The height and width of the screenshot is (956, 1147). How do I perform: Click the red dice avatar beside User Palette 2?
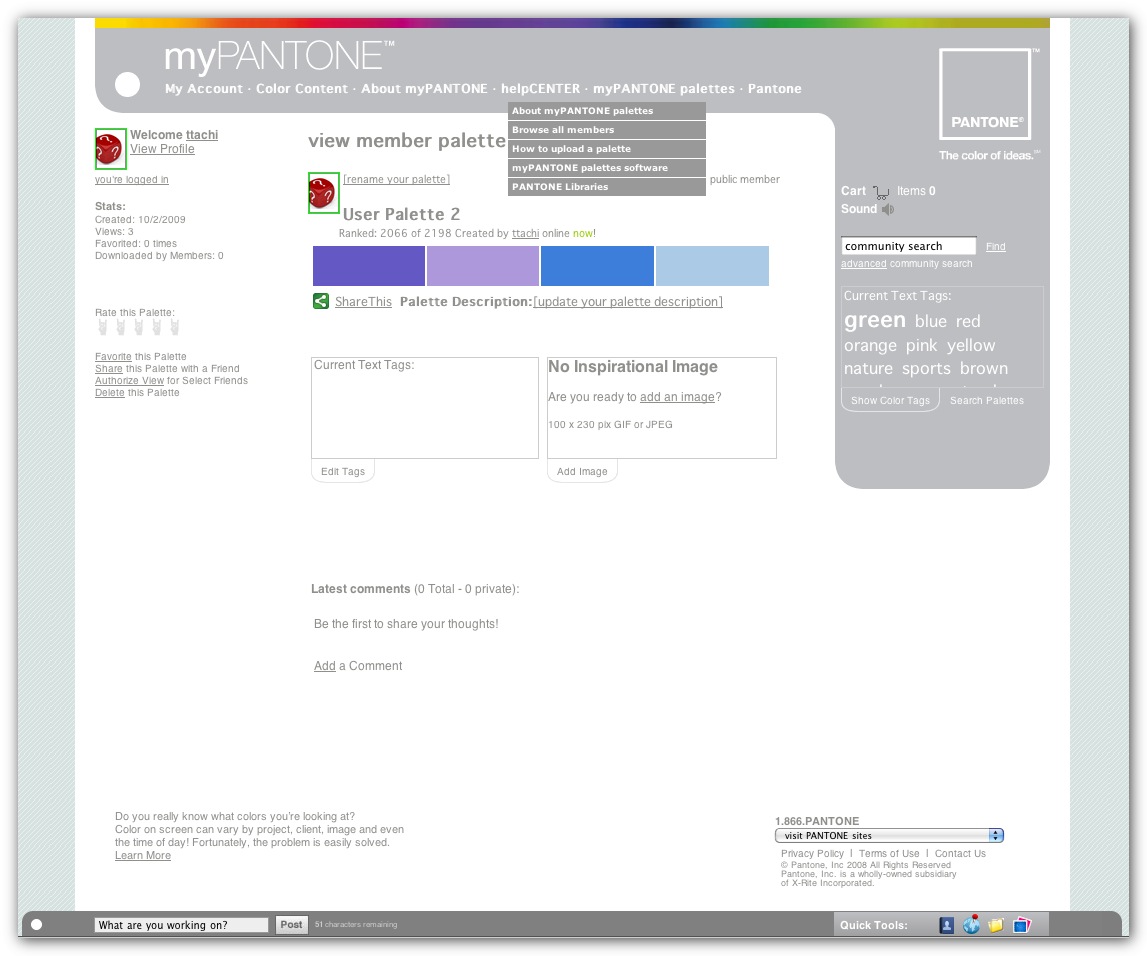pyautogui.click(x=323, y=193)
